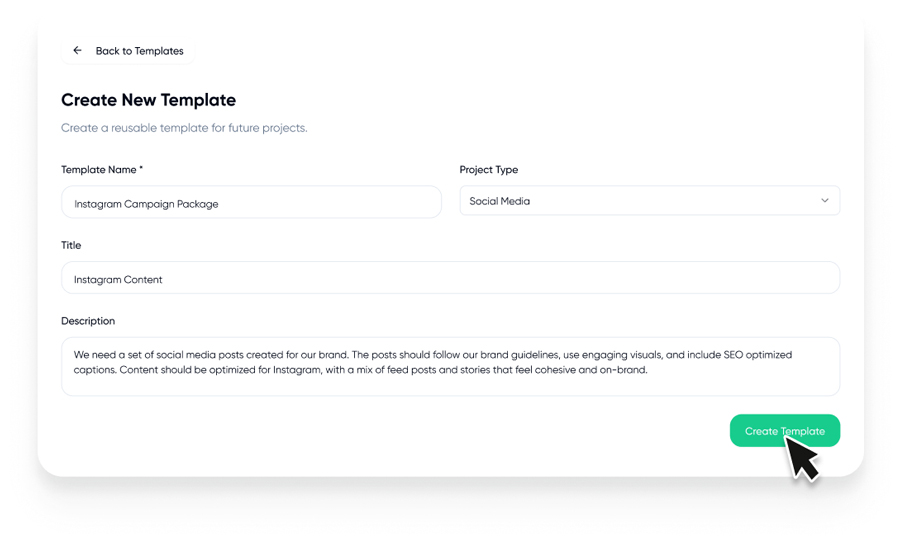Image resolution: width=900 pixels, height=549 pixels.
Task: Click the Title field label
Action: click(x=71, y=245)
